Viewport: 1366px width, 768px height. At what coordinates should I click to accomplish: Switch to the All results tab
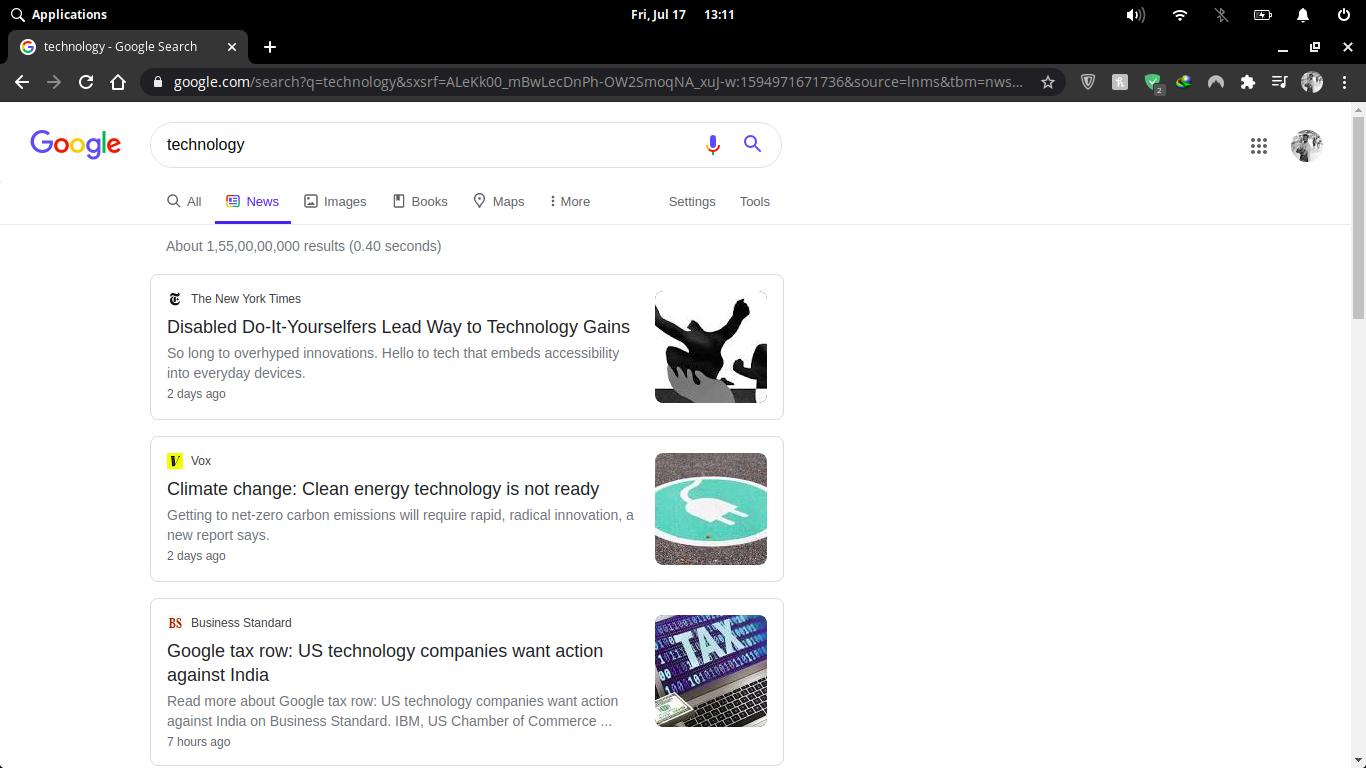coord(184,202)
